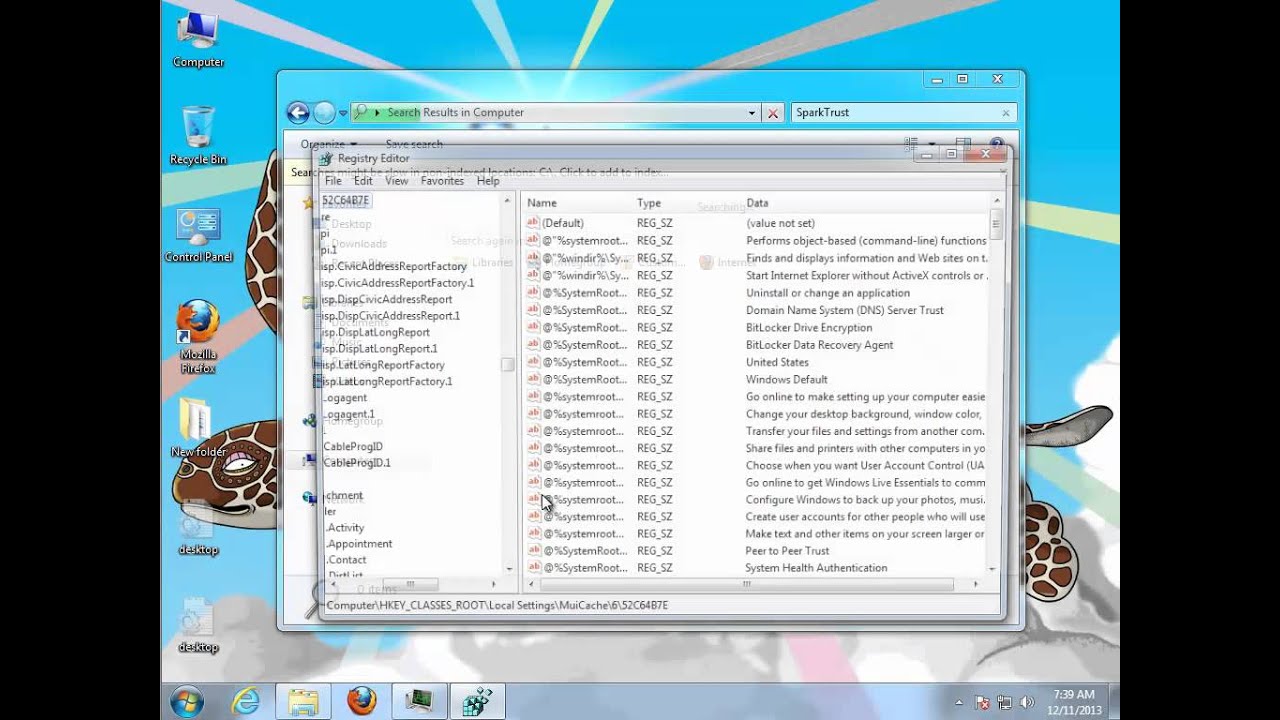Select isp.CivicAddressReportFactory.1 tree key

pyautogui.click(x=398, y=283)
